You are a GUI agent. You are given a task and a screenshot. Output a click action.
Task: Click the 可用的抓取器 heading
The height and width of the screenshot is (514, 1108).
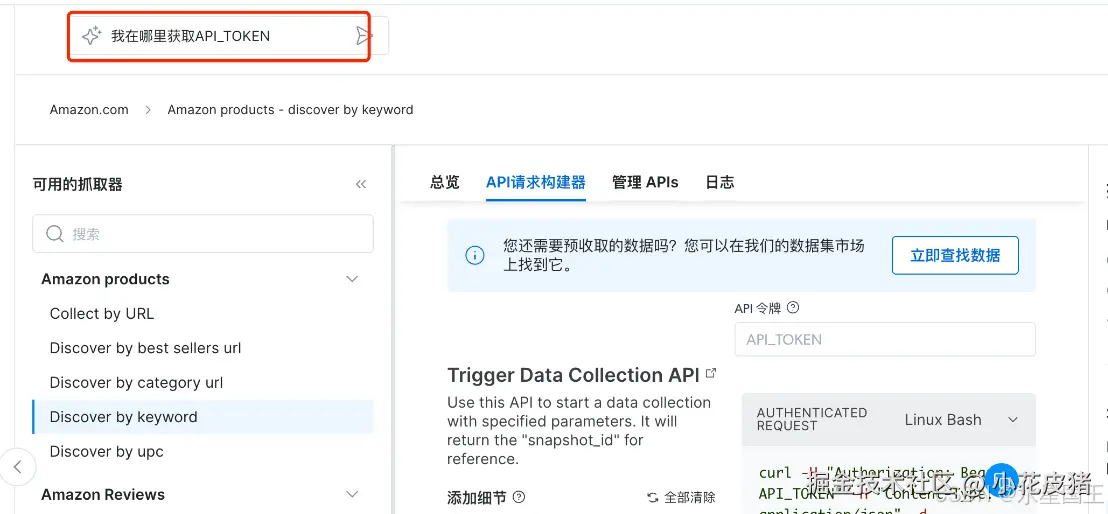tap(78, 185)
